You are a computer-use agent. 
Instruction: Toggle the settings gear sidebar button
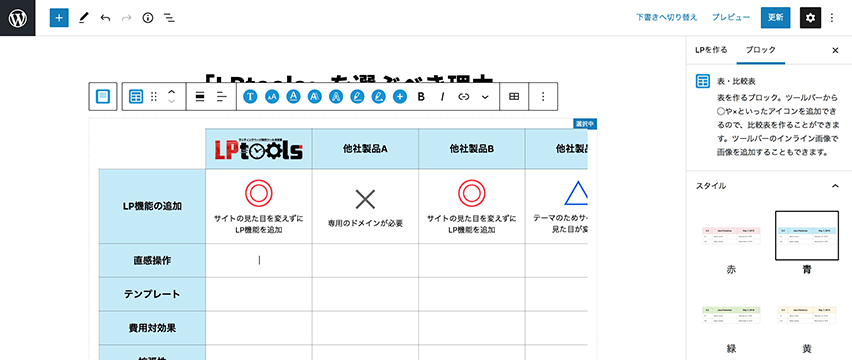coord(810,18)
